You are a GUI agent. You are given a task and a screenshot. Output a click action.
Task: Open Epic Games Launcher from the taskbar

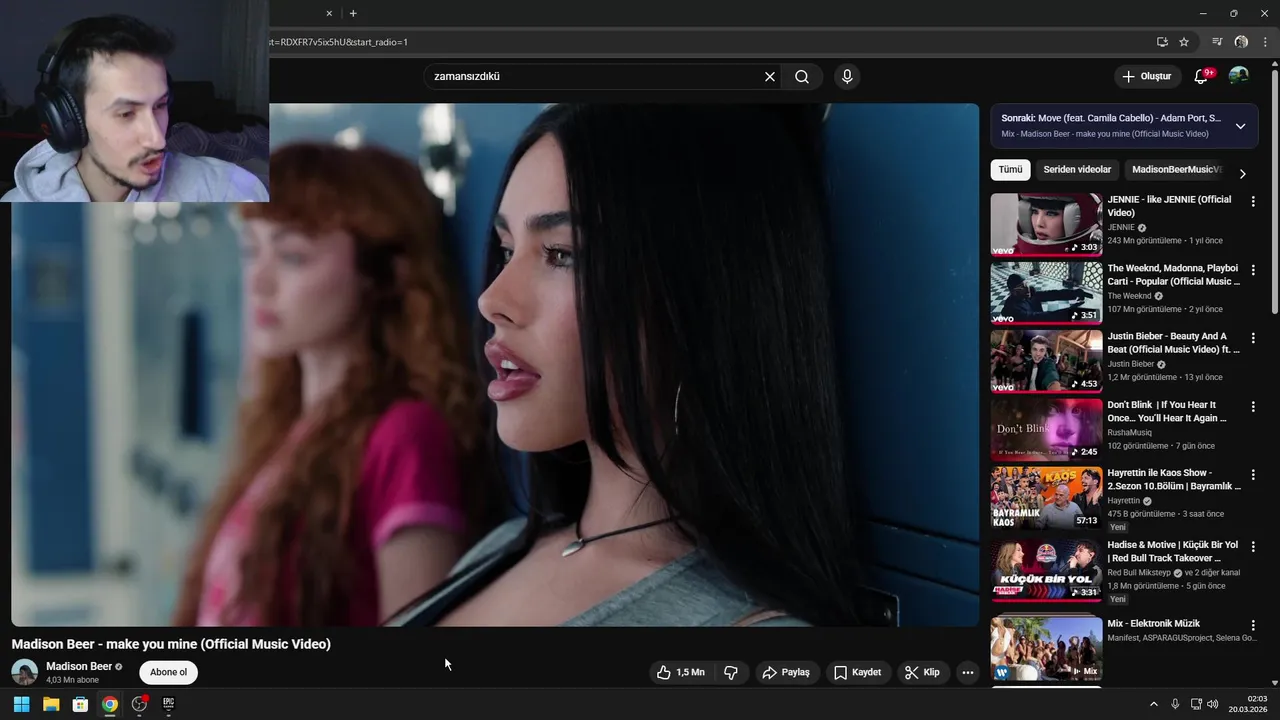[169, 704]
